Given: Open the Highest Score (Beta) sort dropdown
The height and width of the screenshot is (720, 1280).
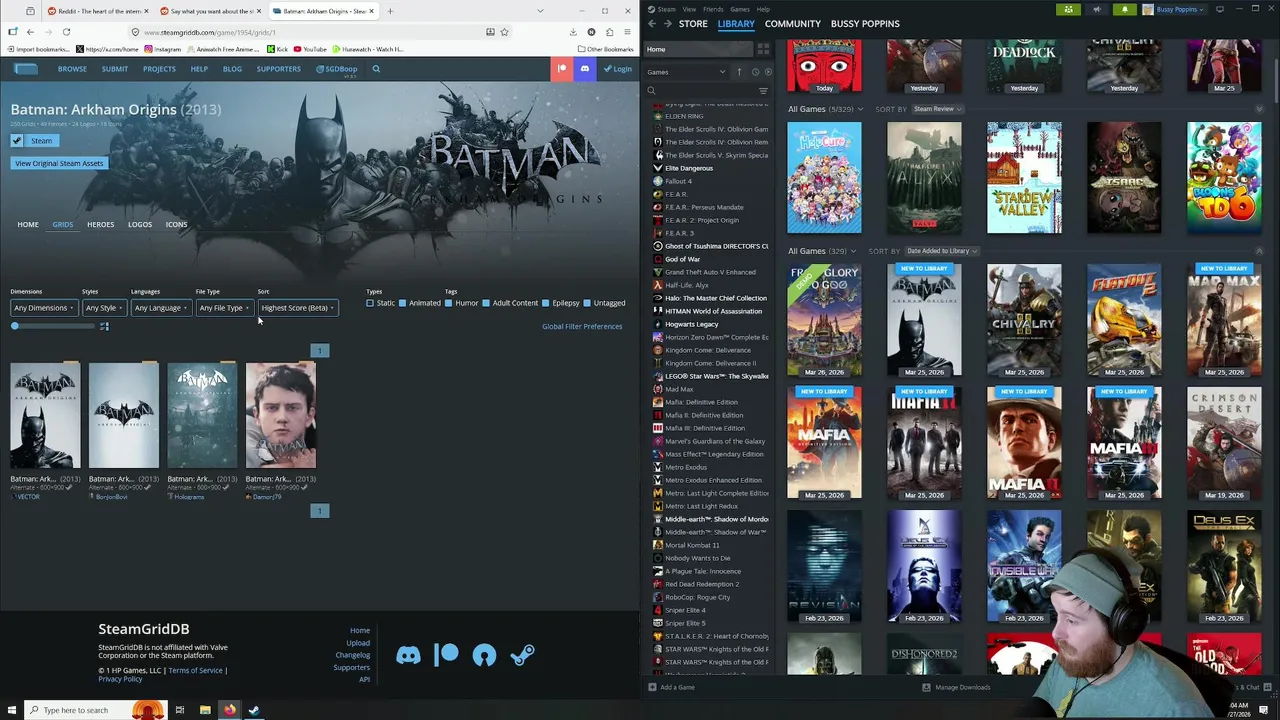Looking at the screenshot, I should (x=297, y=308).
